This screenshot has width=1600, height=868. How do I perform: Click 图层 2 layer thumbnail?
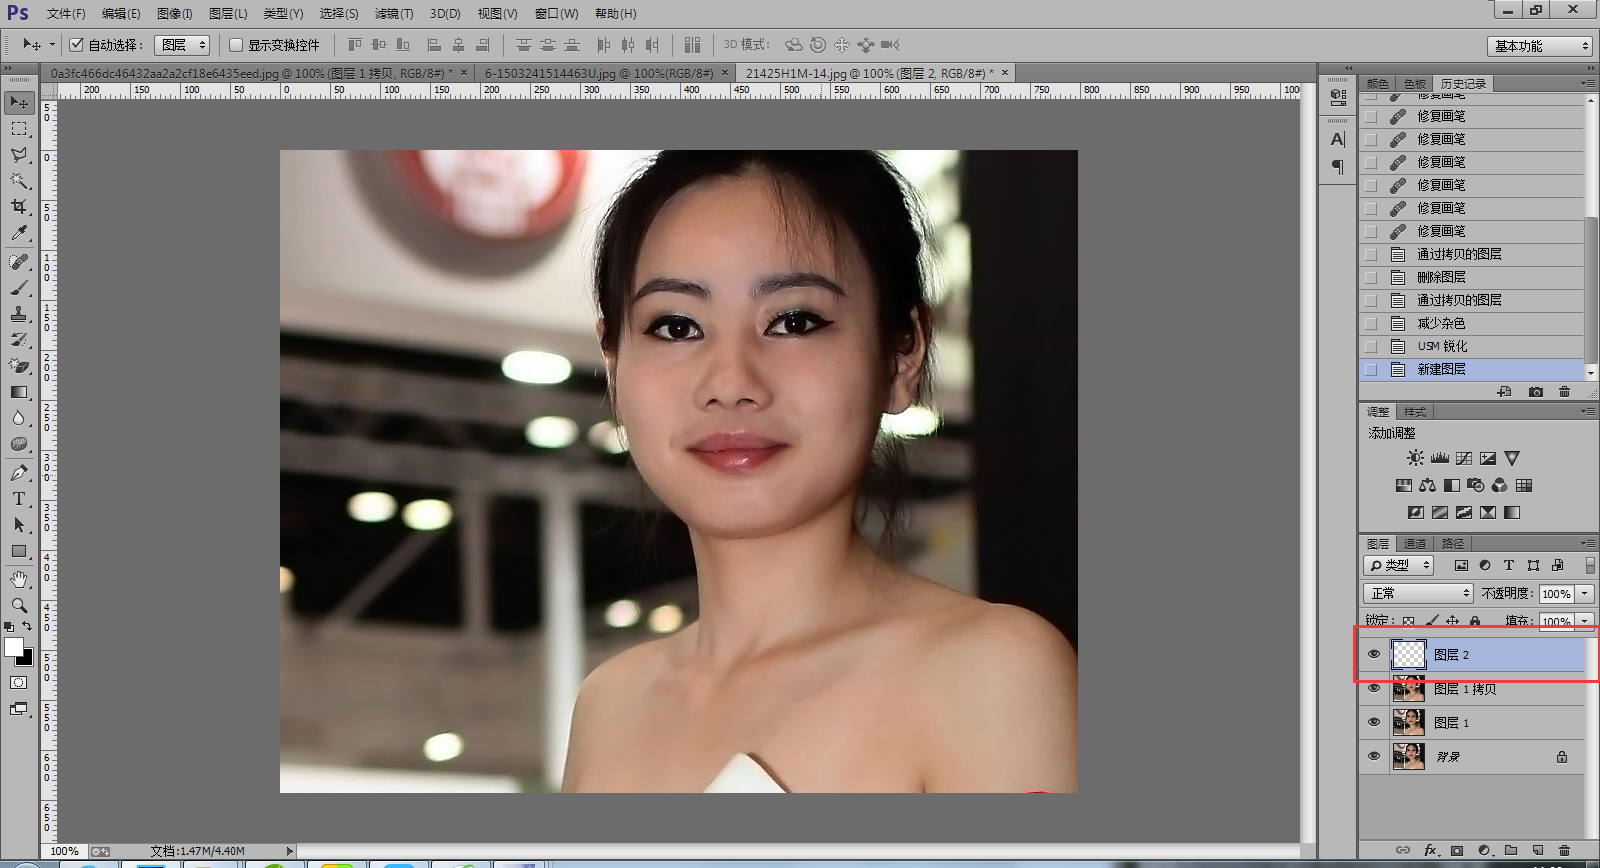1409,654
